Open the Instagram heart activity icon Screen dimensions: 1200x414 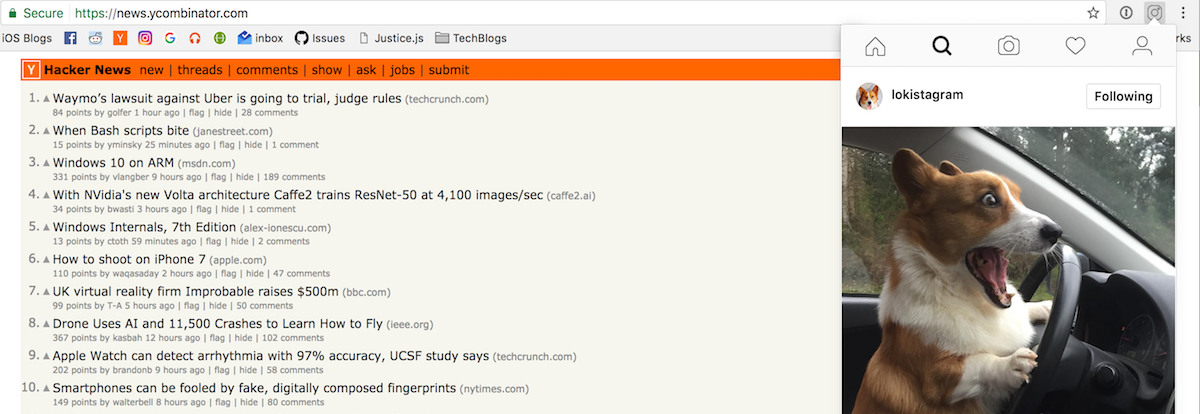[1075, 46]
